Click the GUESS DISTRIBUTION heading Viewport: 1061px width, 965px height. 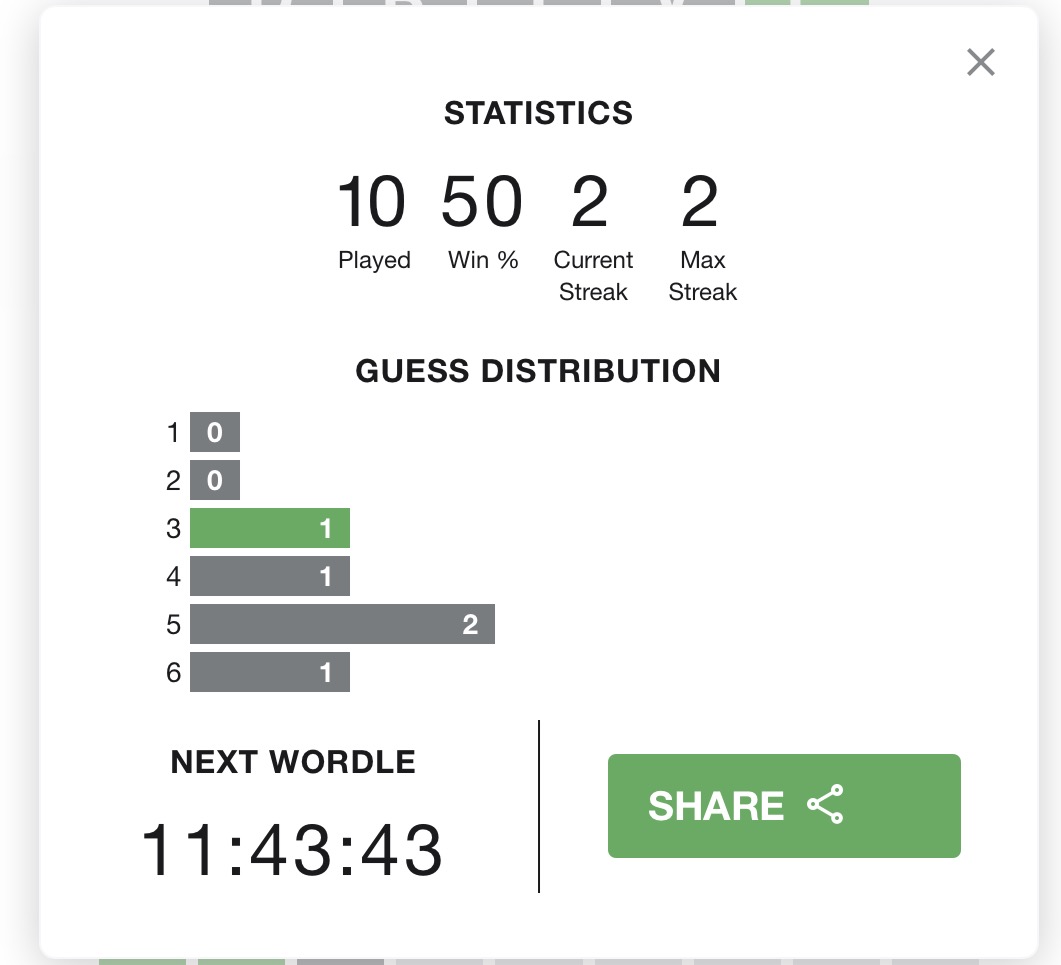pyautogui.click(x=538, y=371)
